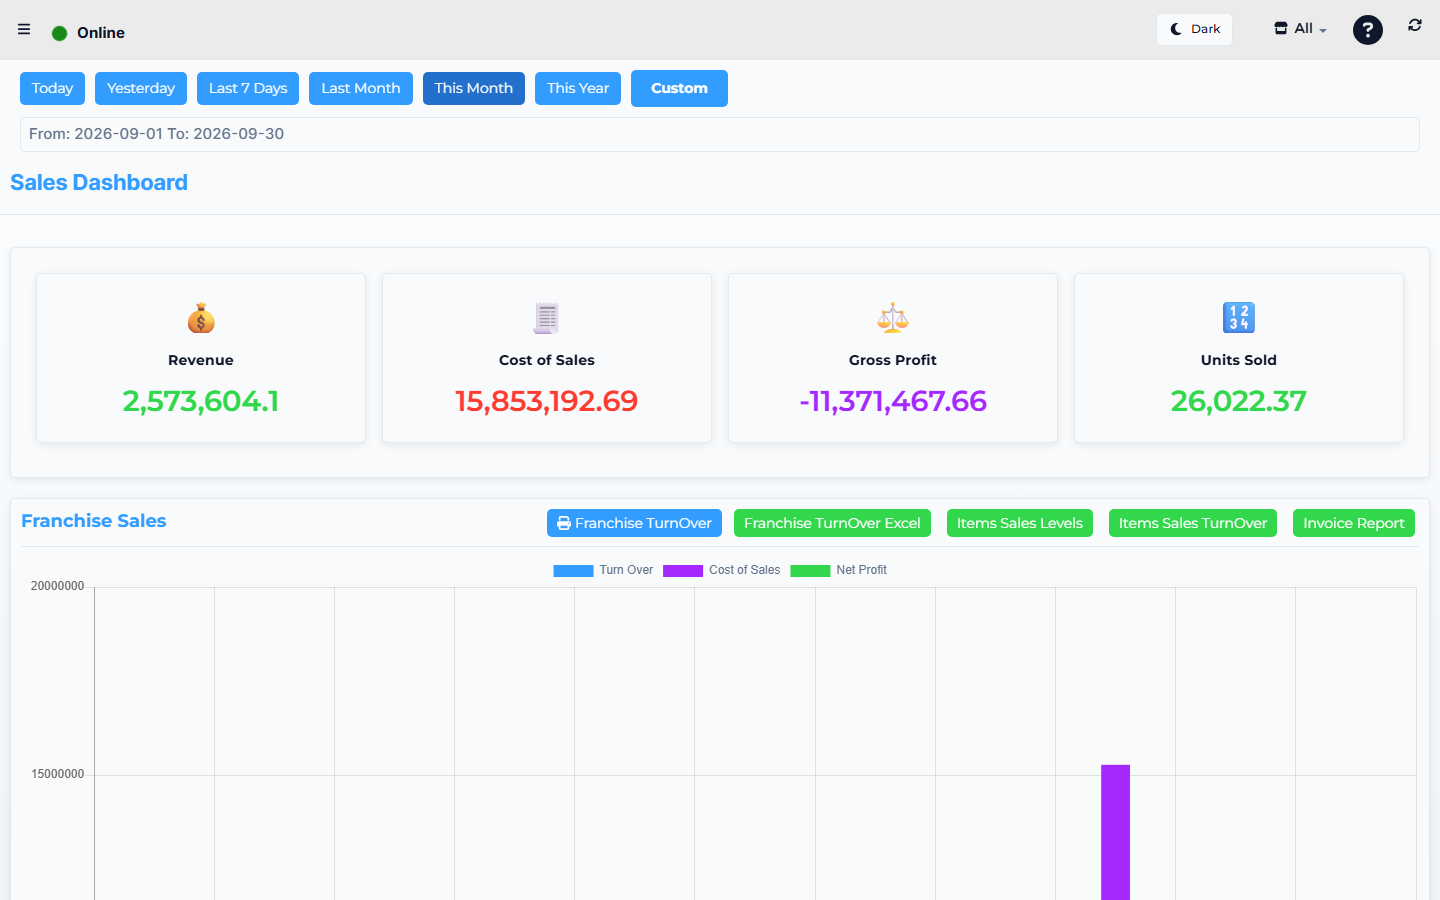Select the Last Month filter
This screenshot has width=1440, height=900.
pyautogui.click(x=361, y=88)
